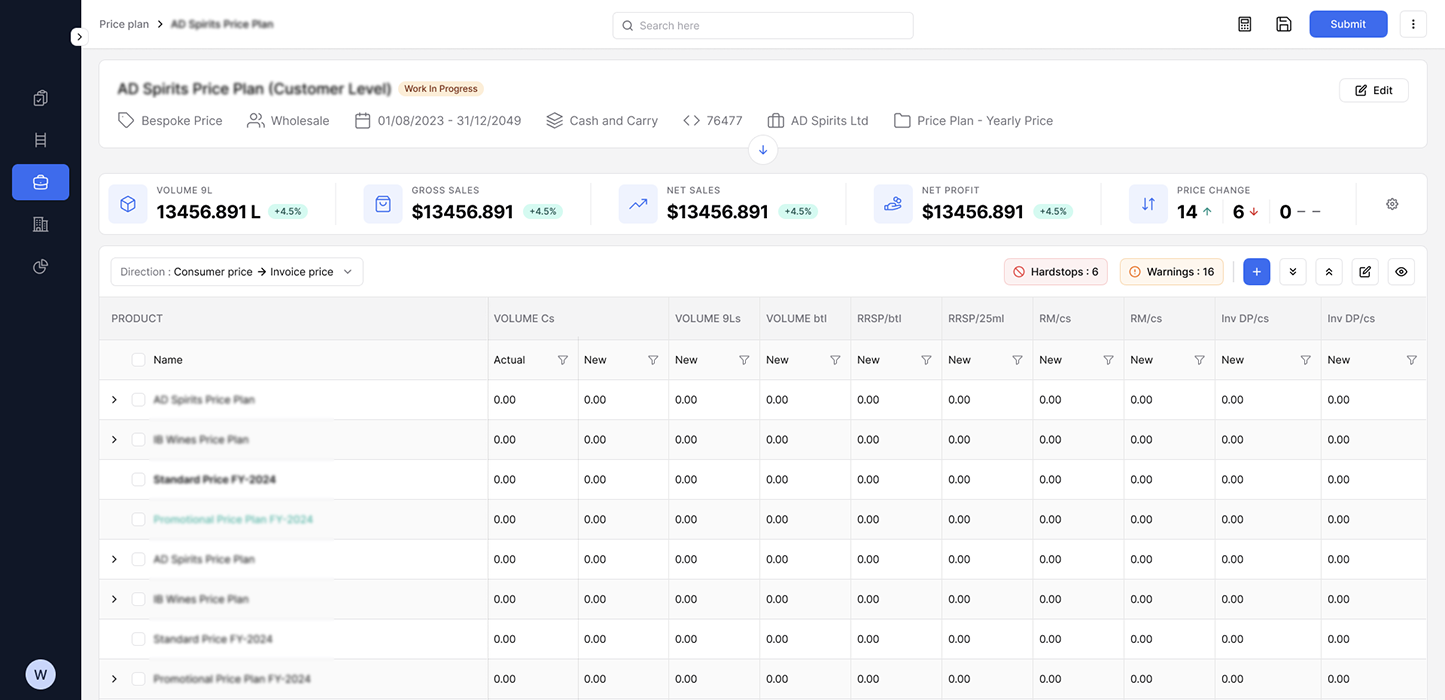
Task: Click the save disk icon
Action: pyautogui.click(x=1284, y=24)
